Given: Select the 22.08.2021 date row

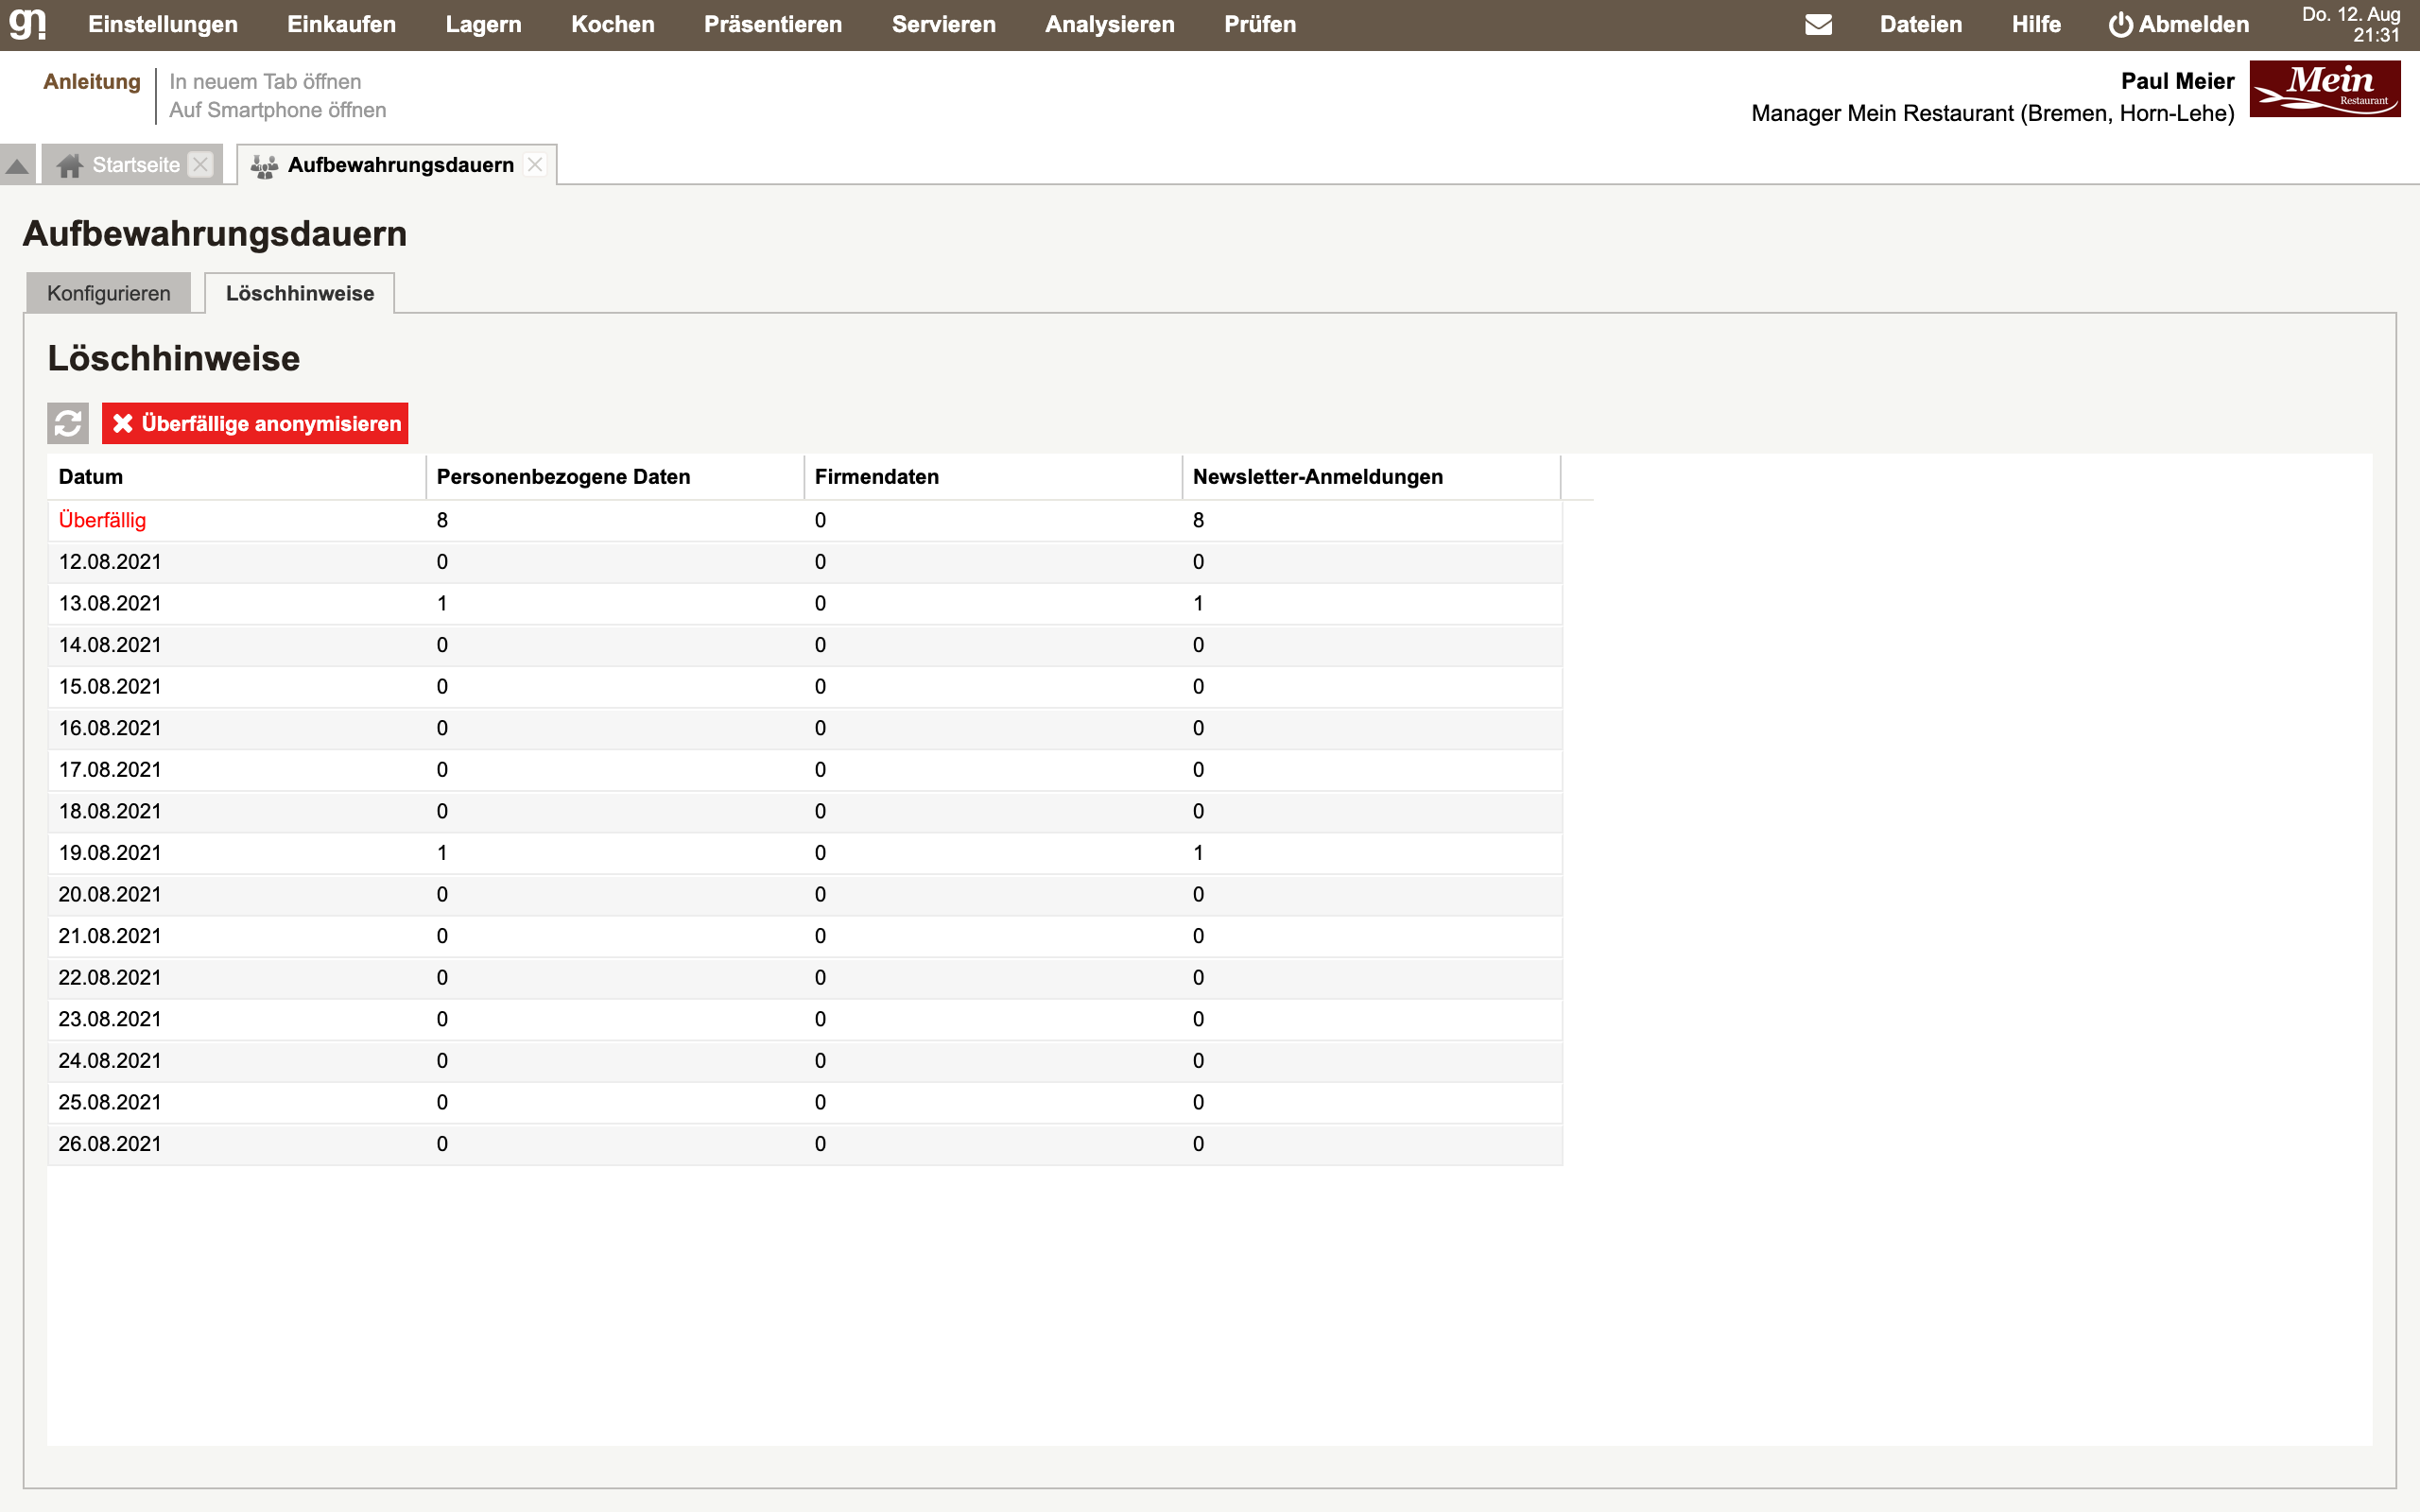Looking at the screenshot, I should coord(805,978).
